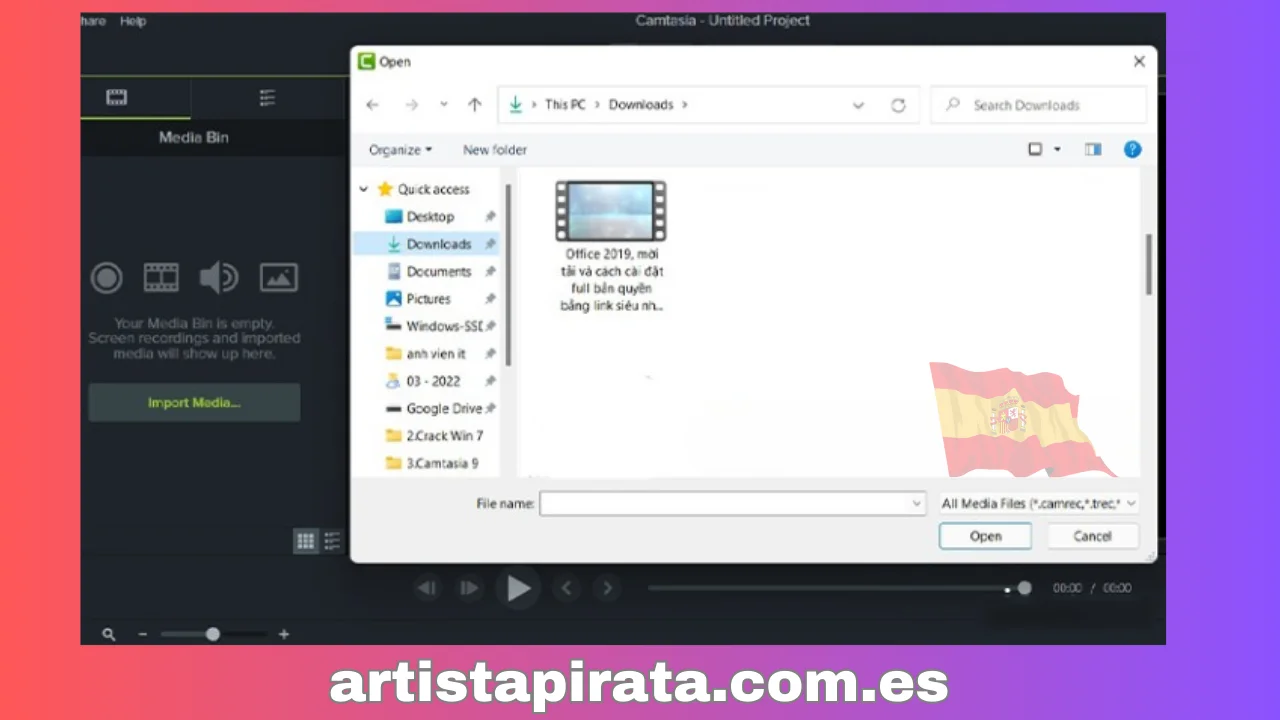Click This PC in the address path
This screenshot has height=720, width=1280.
tap(565, 105)
